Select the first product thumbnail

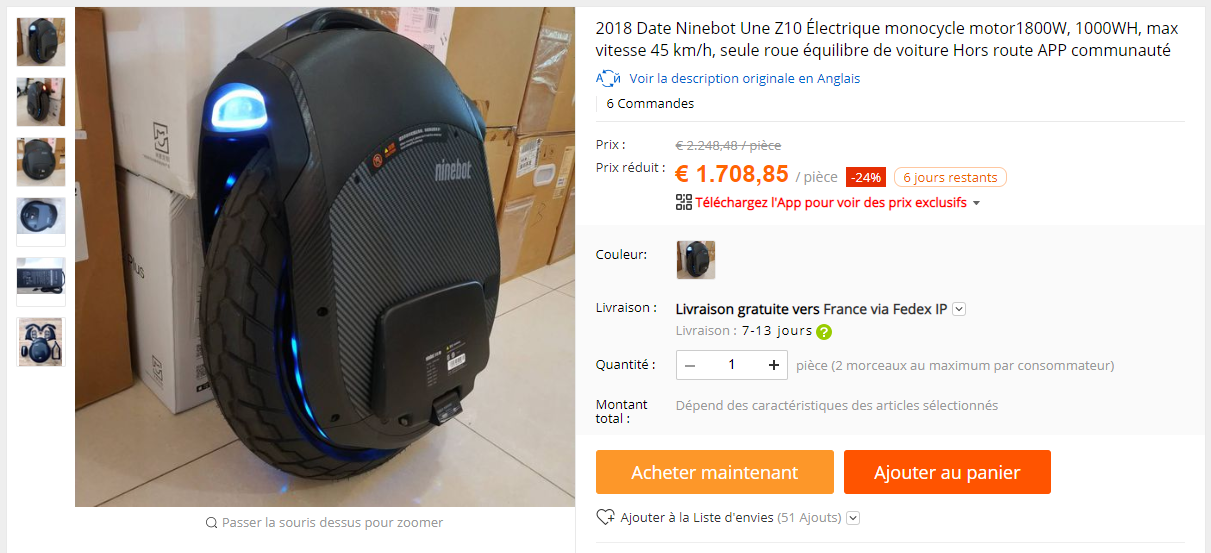(x=41, y=42)
